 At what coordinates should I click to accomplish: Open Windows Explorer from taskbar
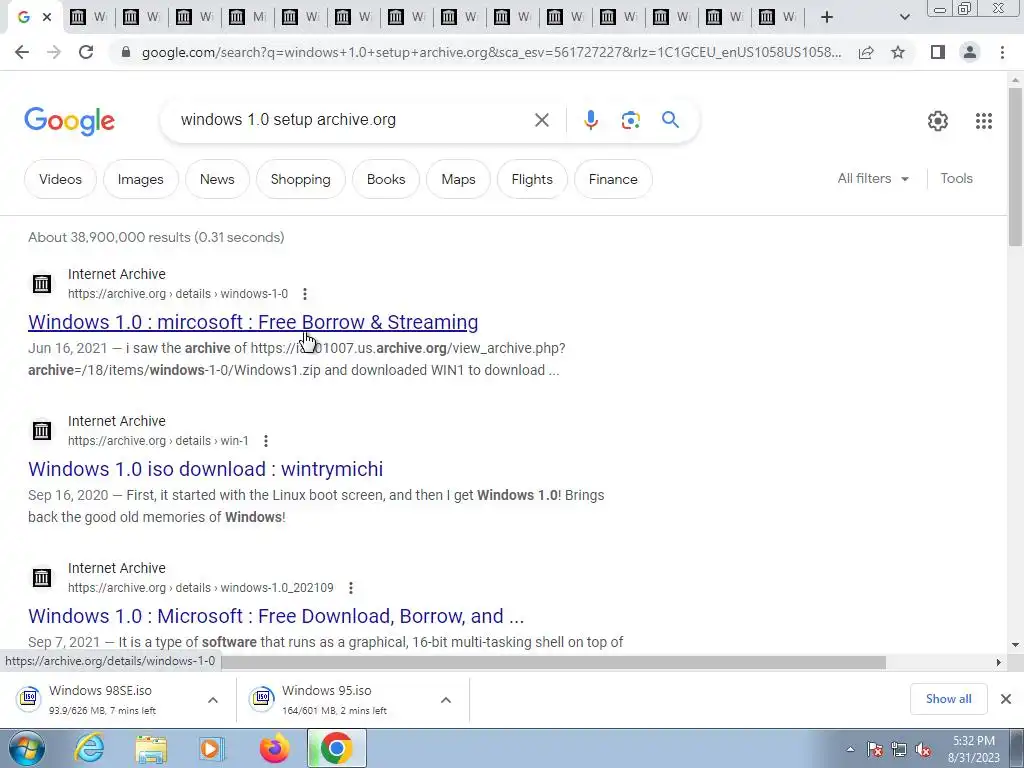(x=151, y=748)
